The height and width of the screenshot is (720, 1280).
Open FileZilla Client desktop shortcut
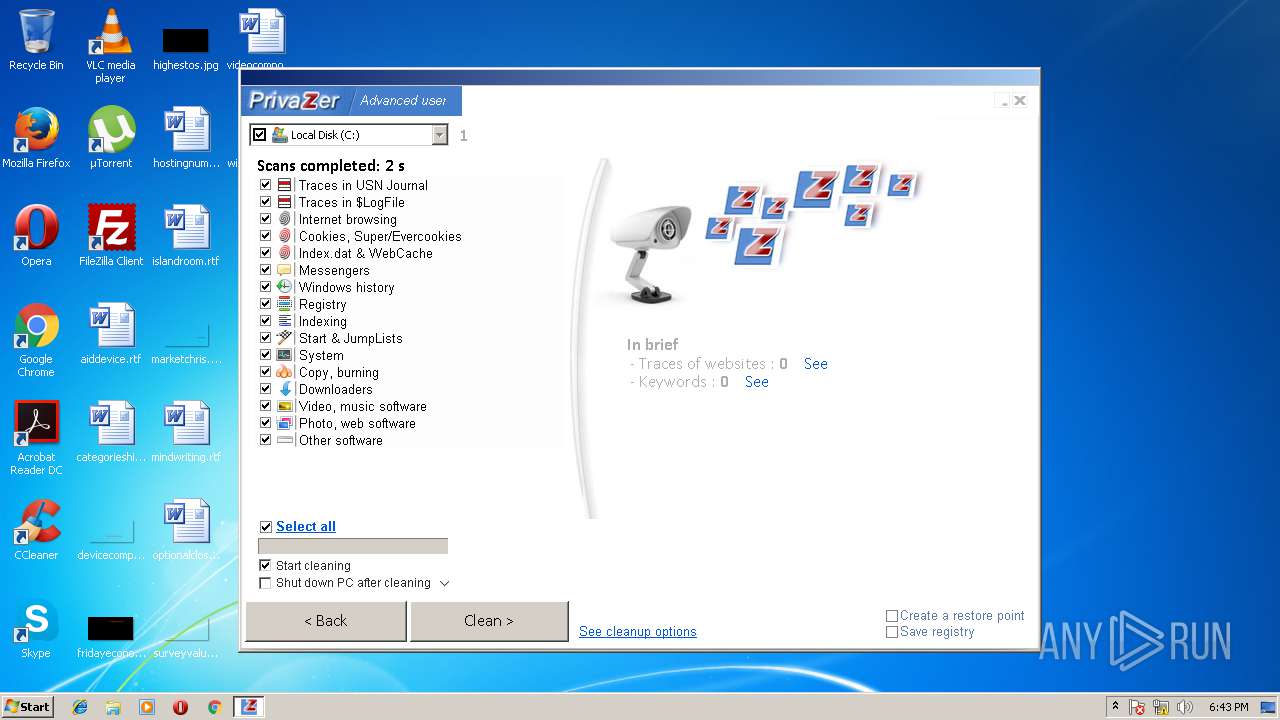click(x=110, y=236)
